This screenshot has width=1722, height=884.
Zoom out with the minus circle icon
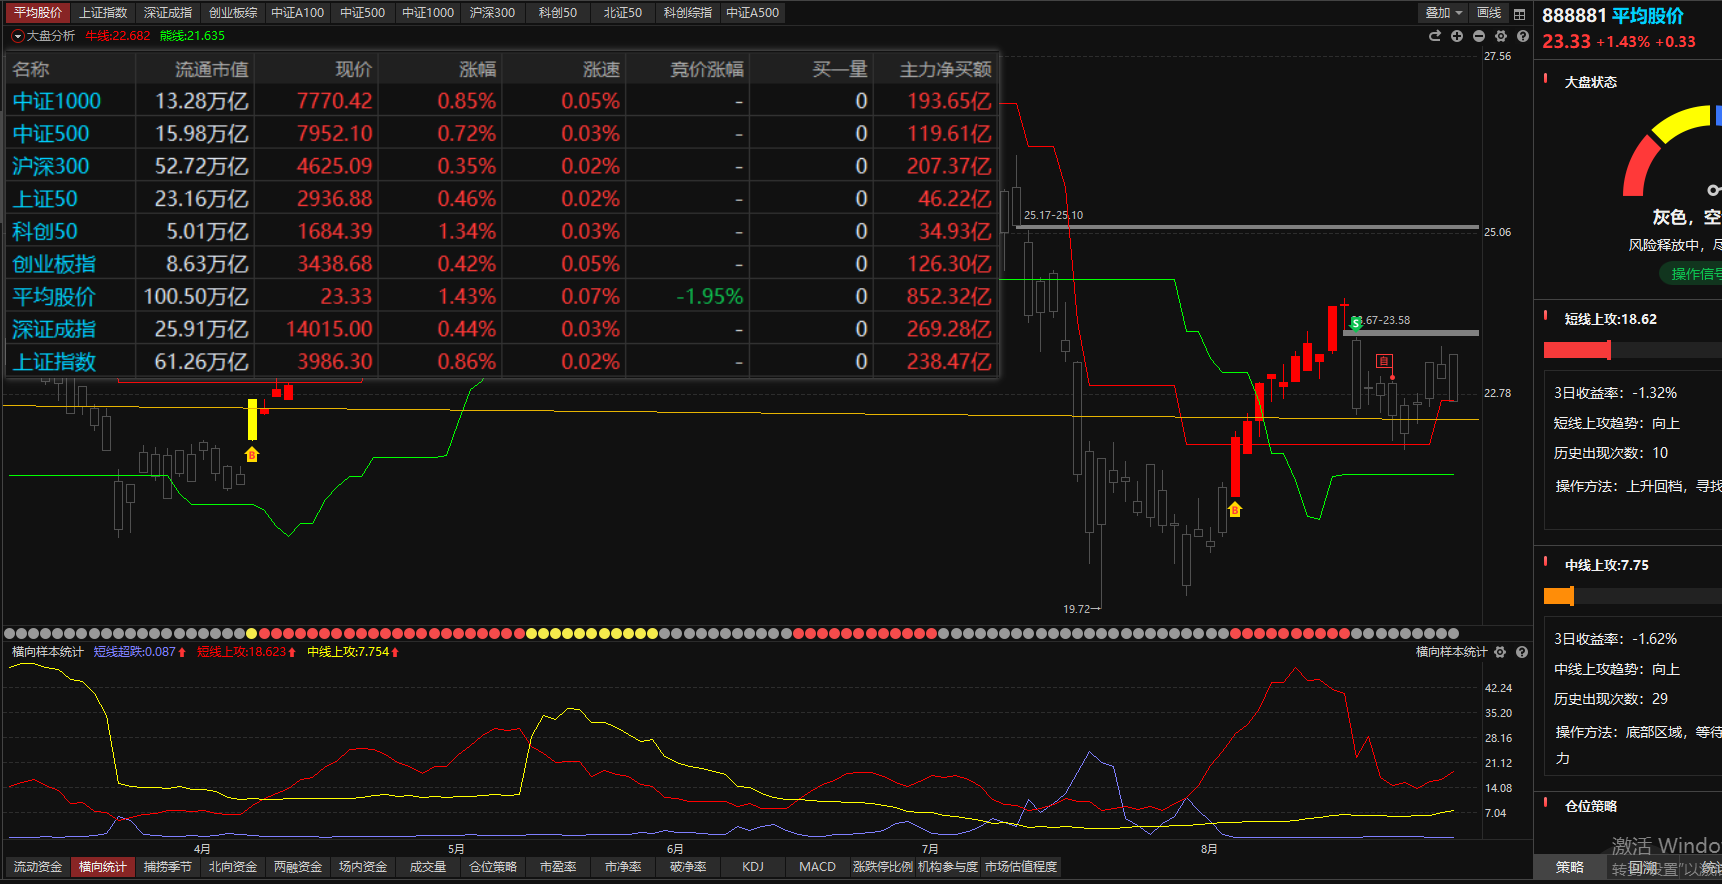tap(1479, 36)
